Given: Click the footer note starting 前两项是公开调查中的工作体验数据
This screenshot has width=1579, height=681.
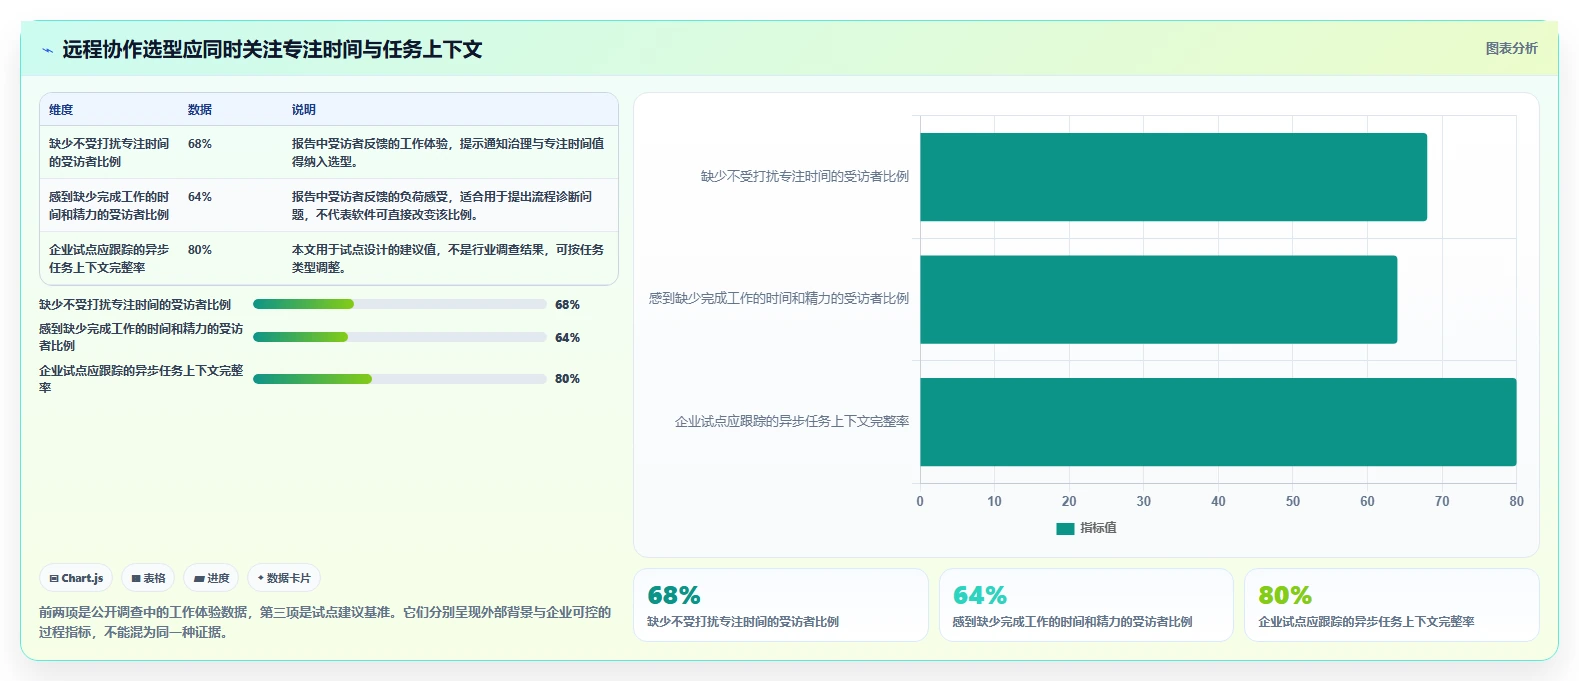Looking at the screenshot, I should click(325, 622).
